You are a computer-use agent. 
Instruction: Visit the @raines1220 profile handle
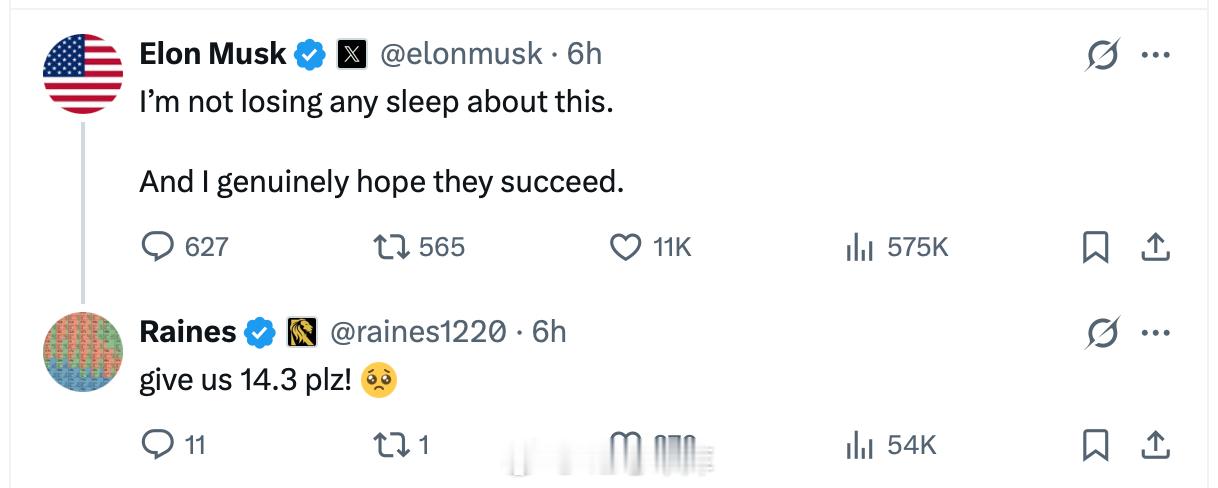point(417,331)
